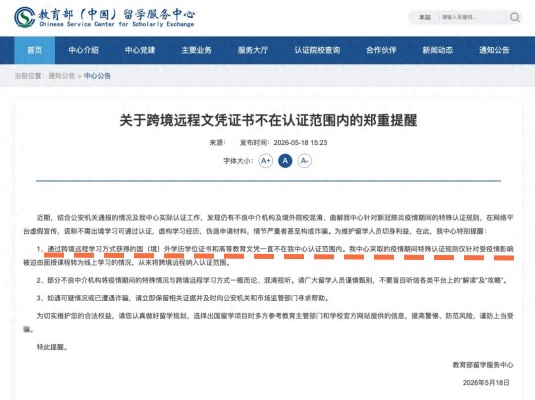Screen dimensions: 535x400
Task: Click item 2 text 部分不良中介机构
Action: click(x=272, y=280)
